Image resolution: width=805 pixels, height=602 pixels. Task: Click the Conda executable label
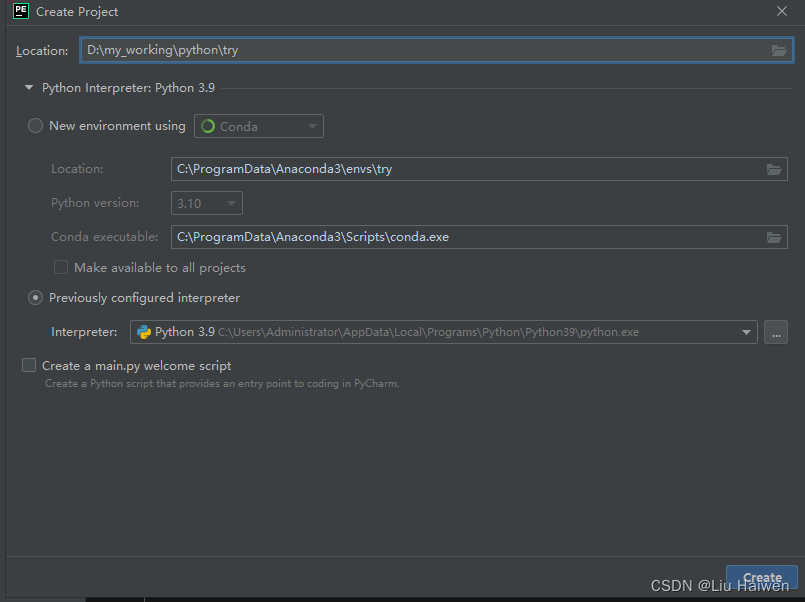coord(104,237)
